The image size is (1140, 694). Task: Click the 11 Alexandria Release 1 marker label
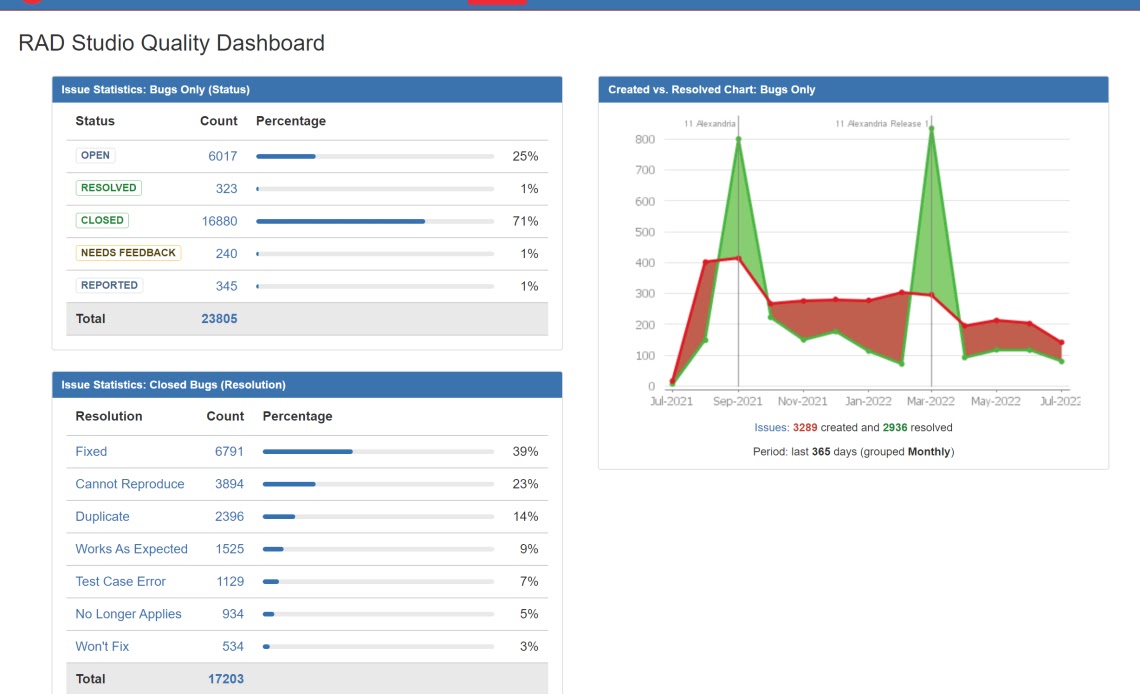[x=881, y=124]
